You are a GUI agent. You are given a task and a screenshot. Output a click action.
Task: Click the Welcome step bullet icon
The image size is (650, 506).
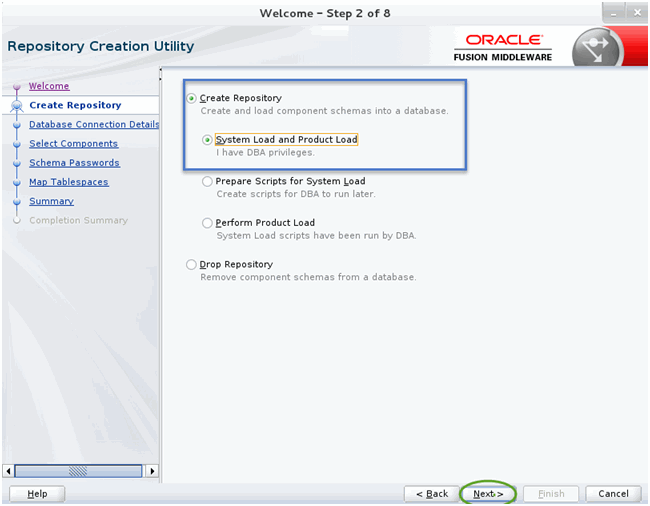(17, 87)
